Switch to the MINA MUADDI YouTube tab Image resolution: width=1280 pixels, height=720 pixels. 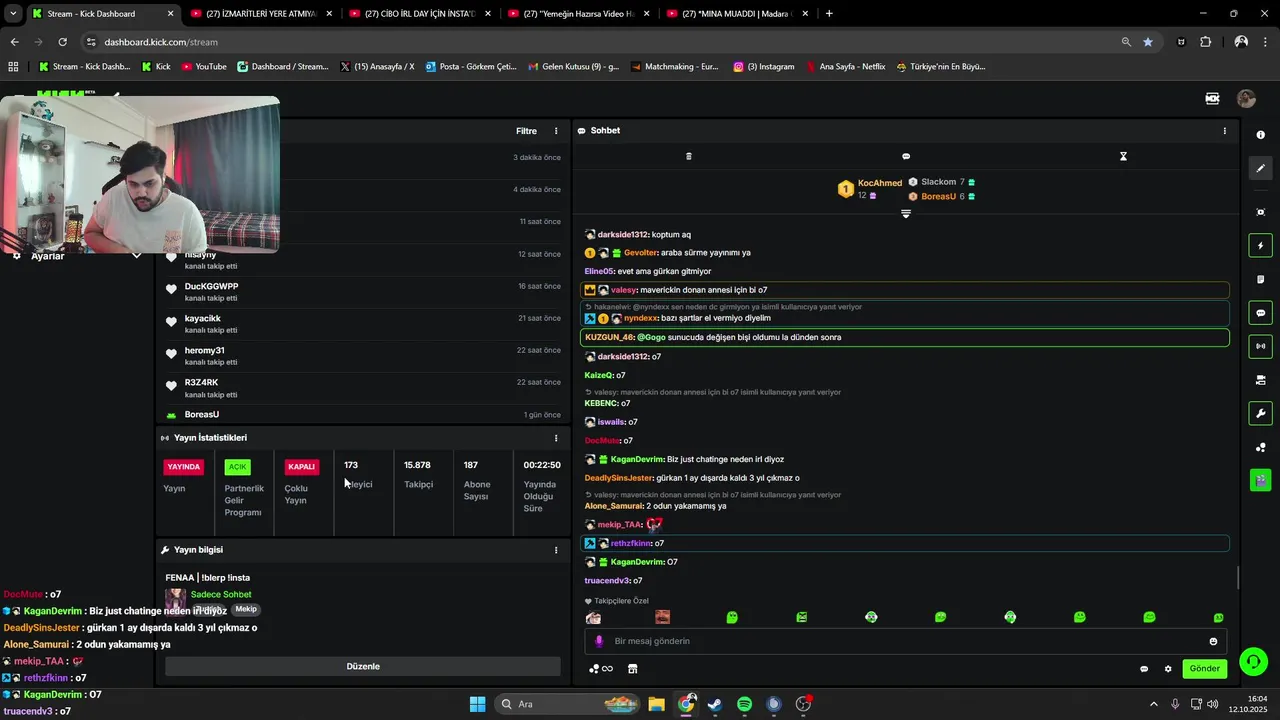(738, 14)
